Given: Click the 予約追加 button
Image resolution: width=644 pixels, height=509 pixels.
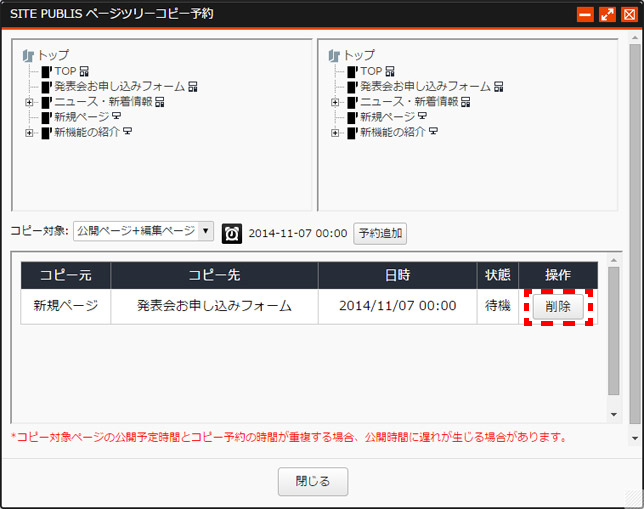Looking at the screenshot, I should (380, 234).
